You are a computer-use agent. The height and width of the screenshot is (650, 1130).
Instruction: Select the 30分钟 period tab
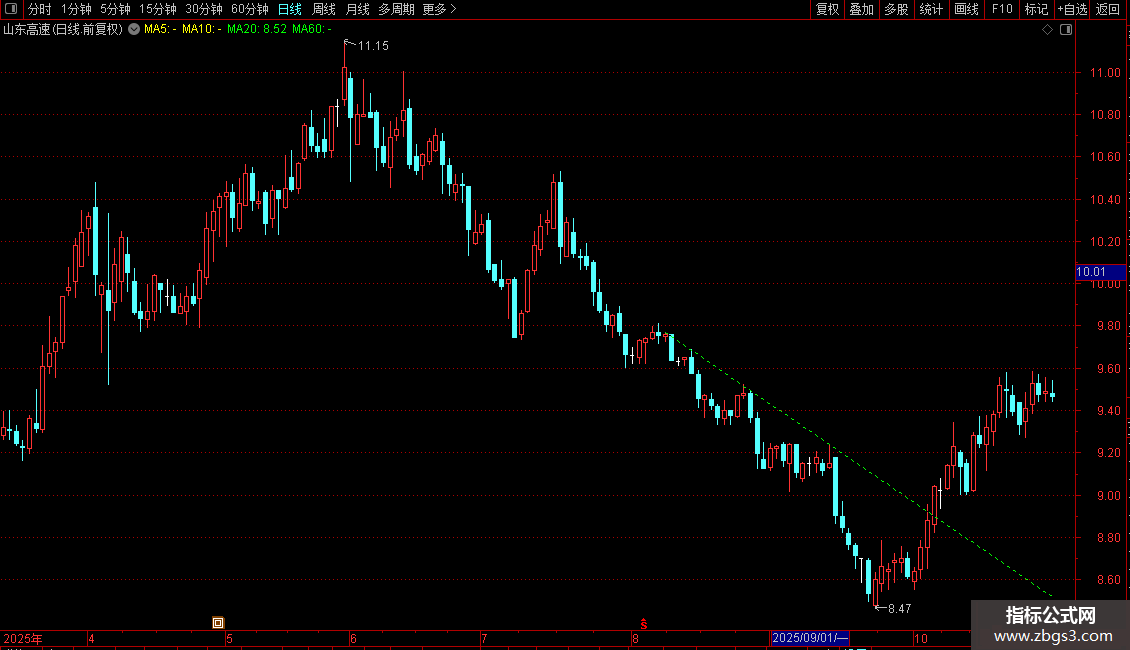(x=204, y=9)
